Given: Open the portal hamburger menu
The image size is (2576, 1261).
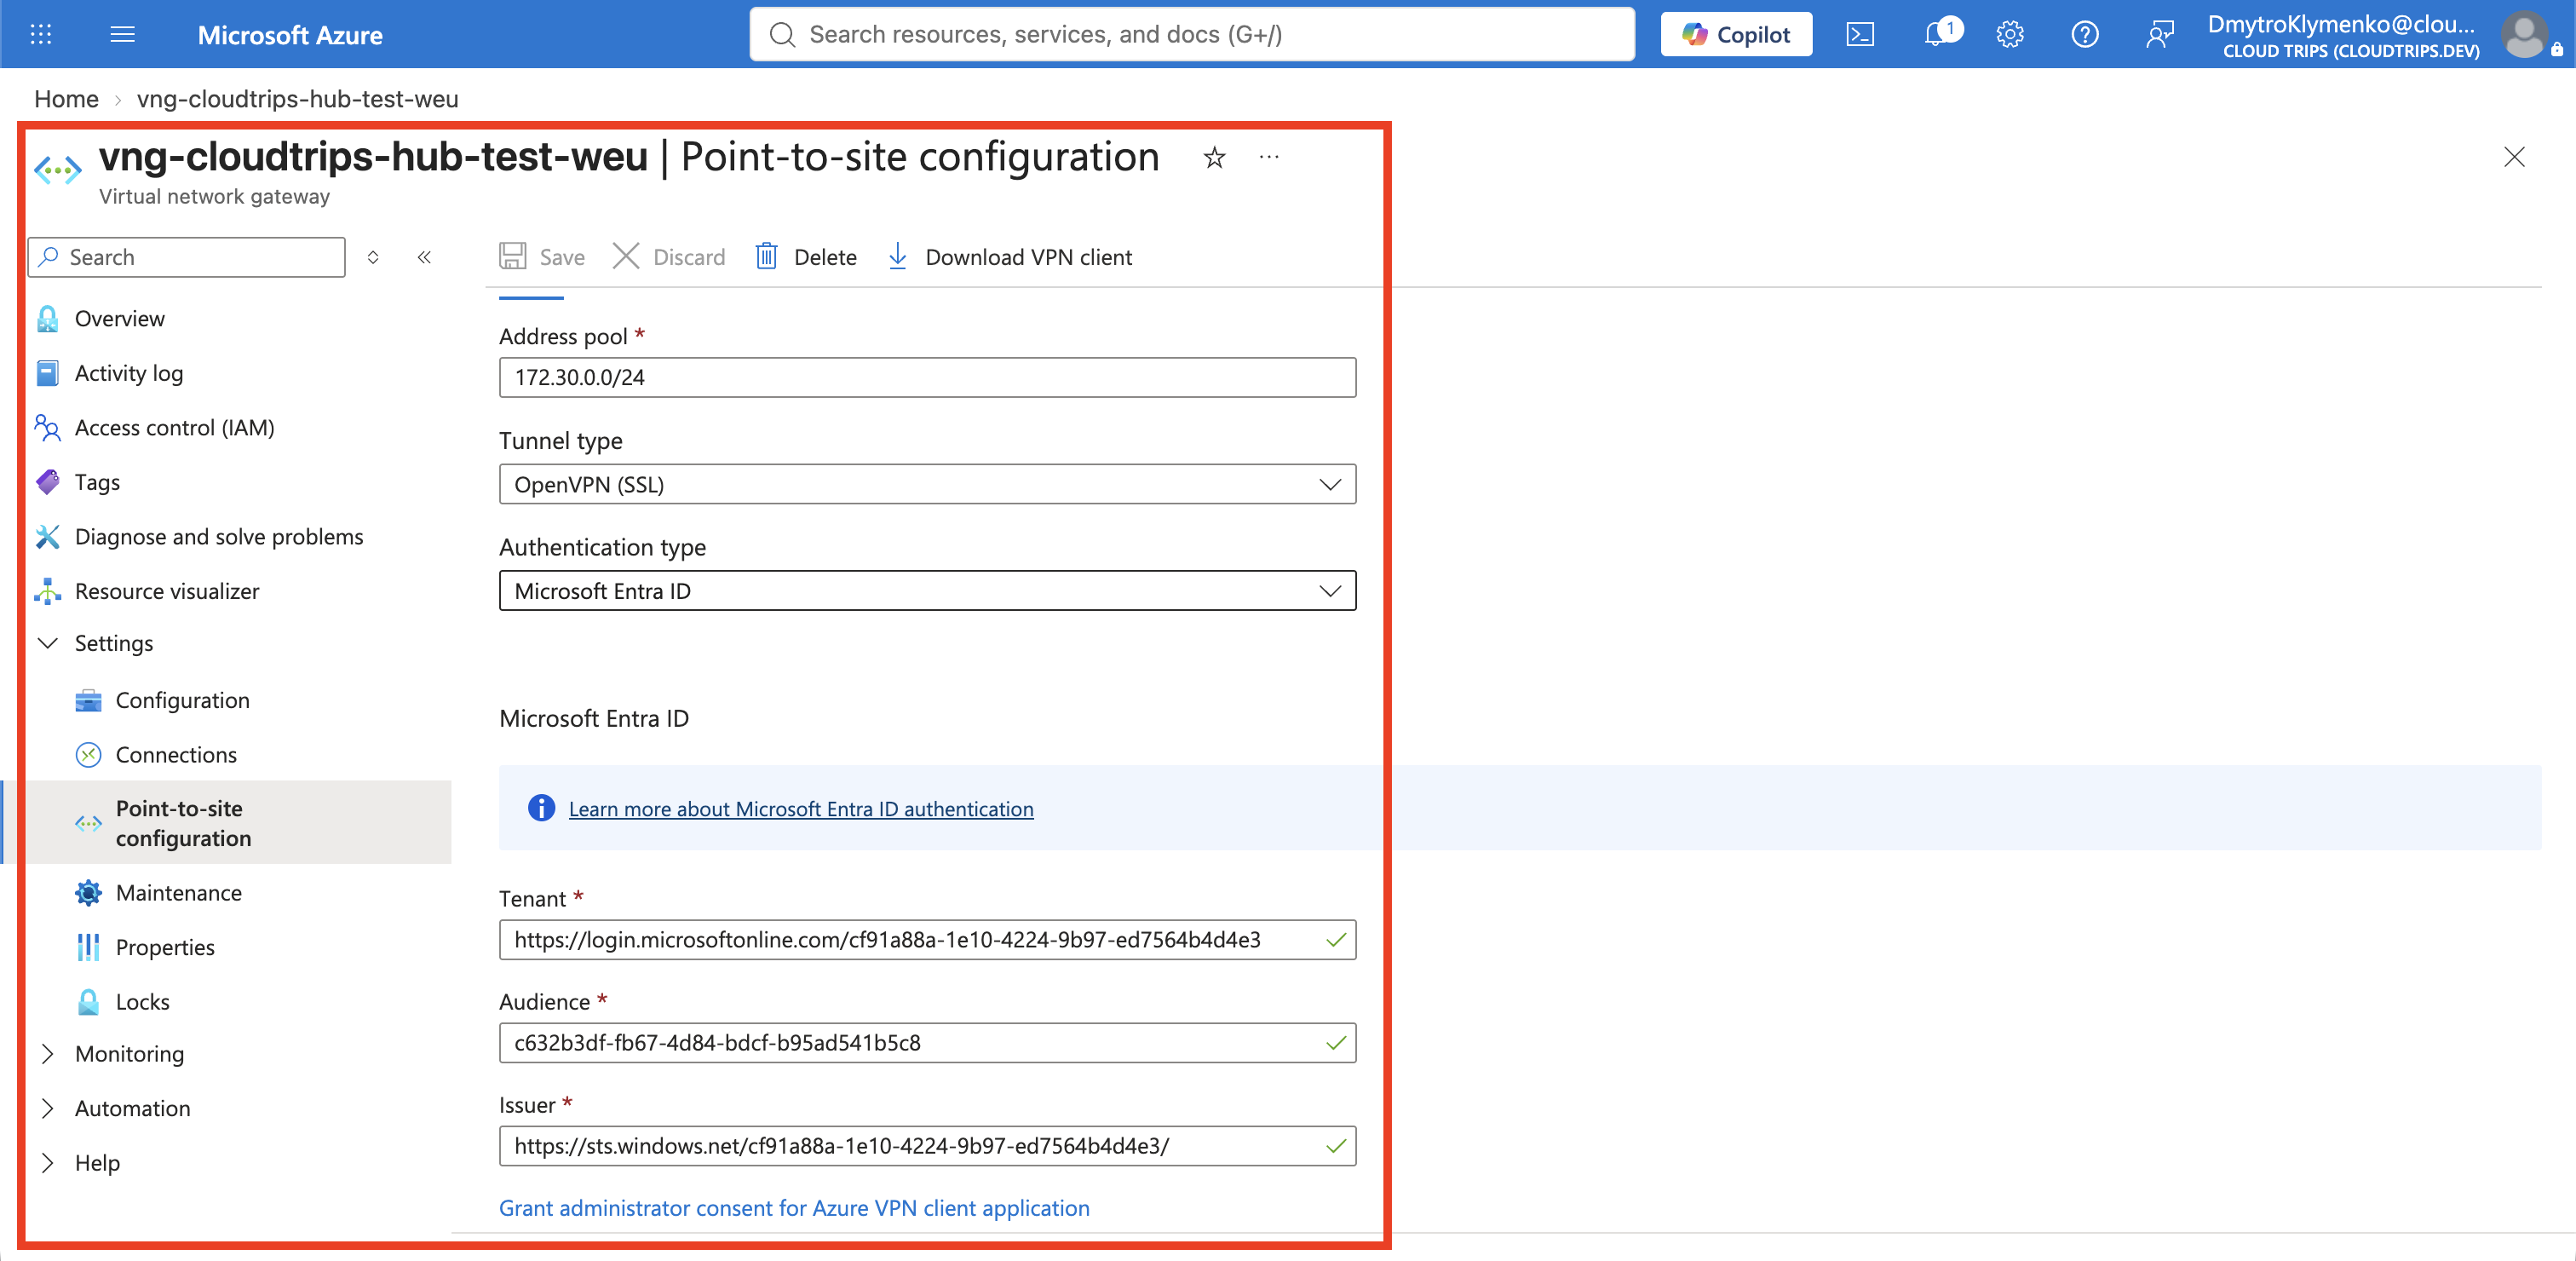Looking at the screenshot, I should click(122, 34).
